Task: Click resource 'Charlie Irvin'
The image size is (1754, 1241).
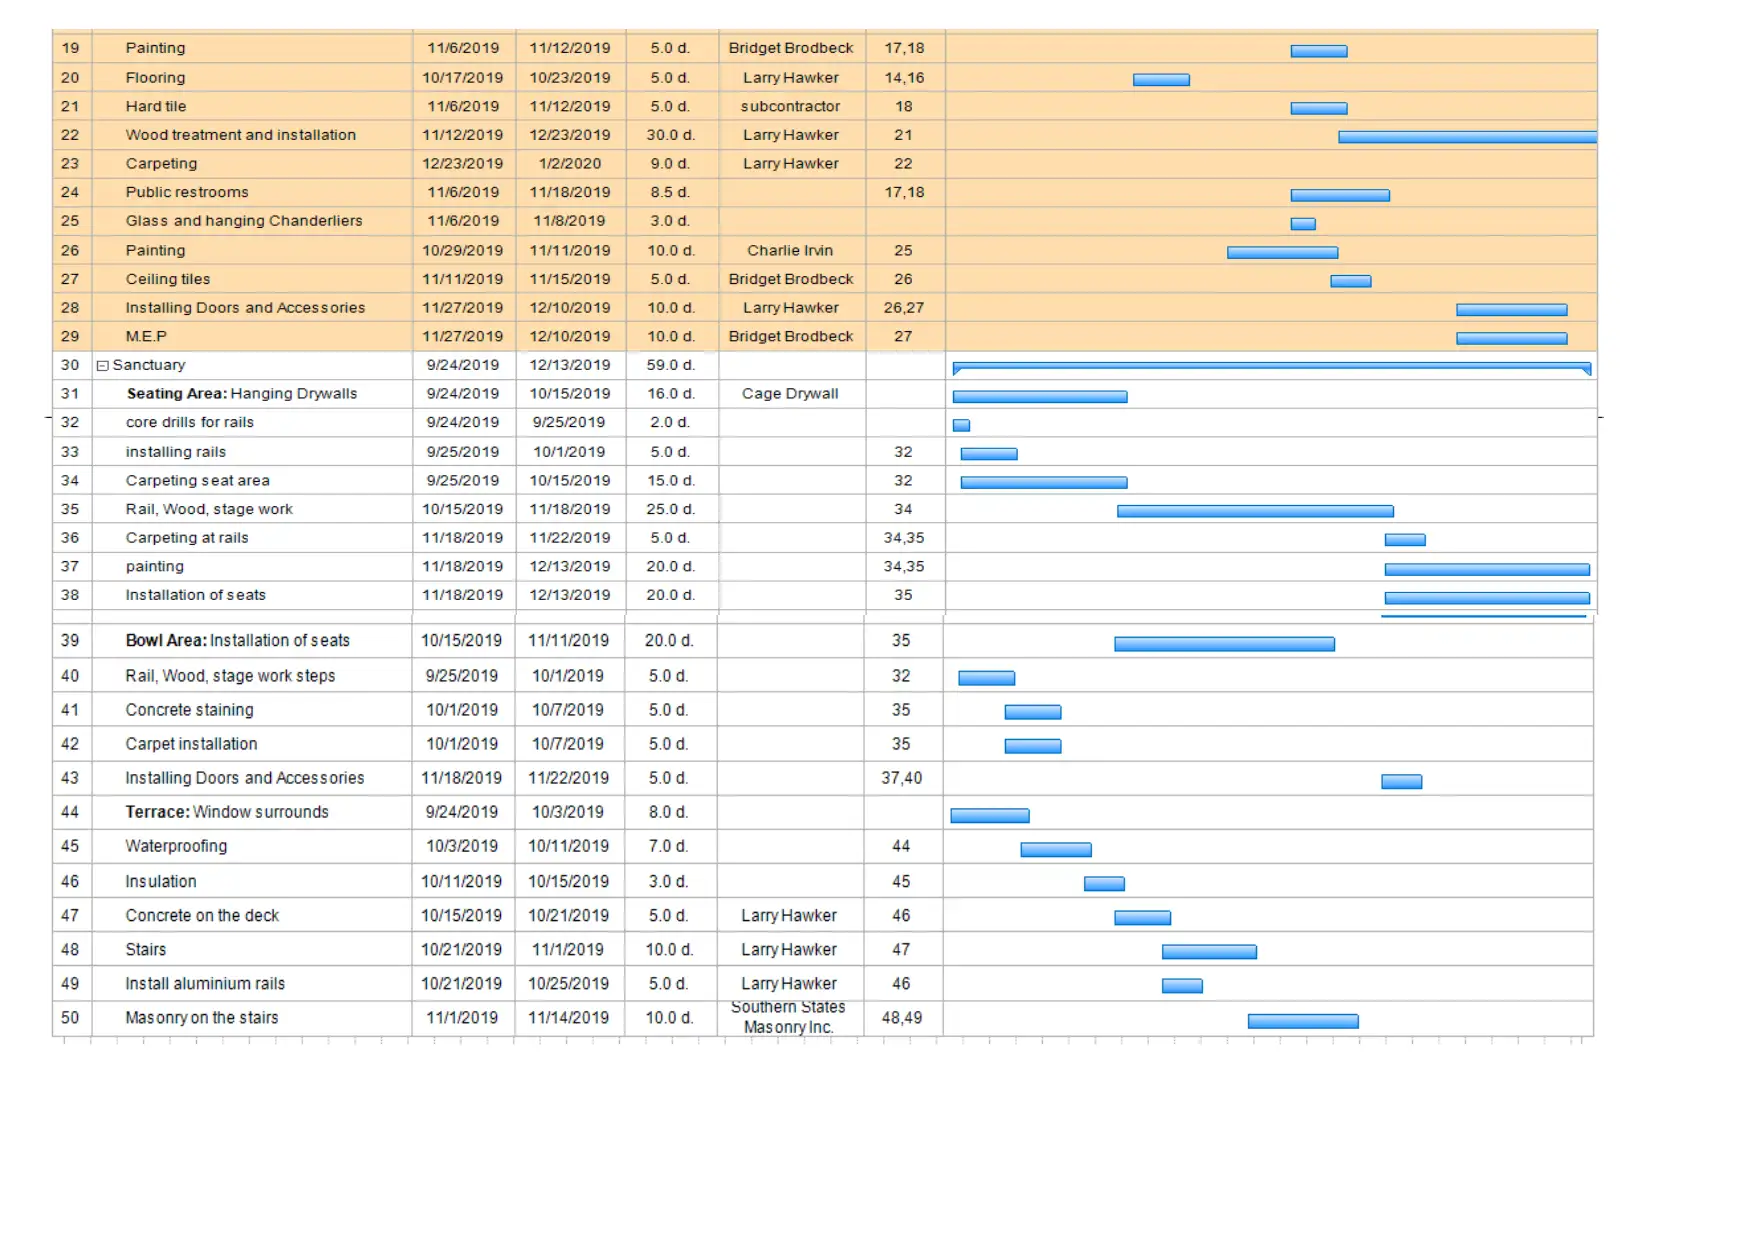Action: tap(790, 250)
